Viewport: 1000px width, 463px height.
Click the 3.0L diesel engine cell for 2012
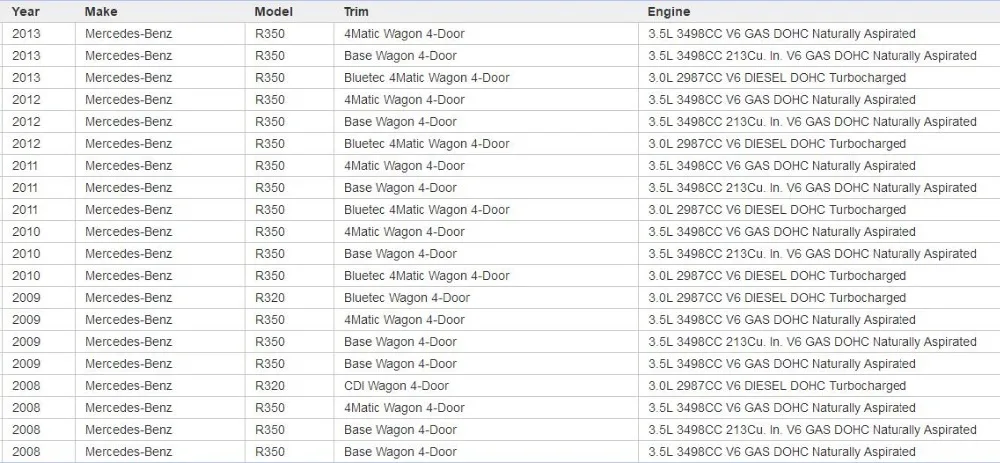pos(819,144)
